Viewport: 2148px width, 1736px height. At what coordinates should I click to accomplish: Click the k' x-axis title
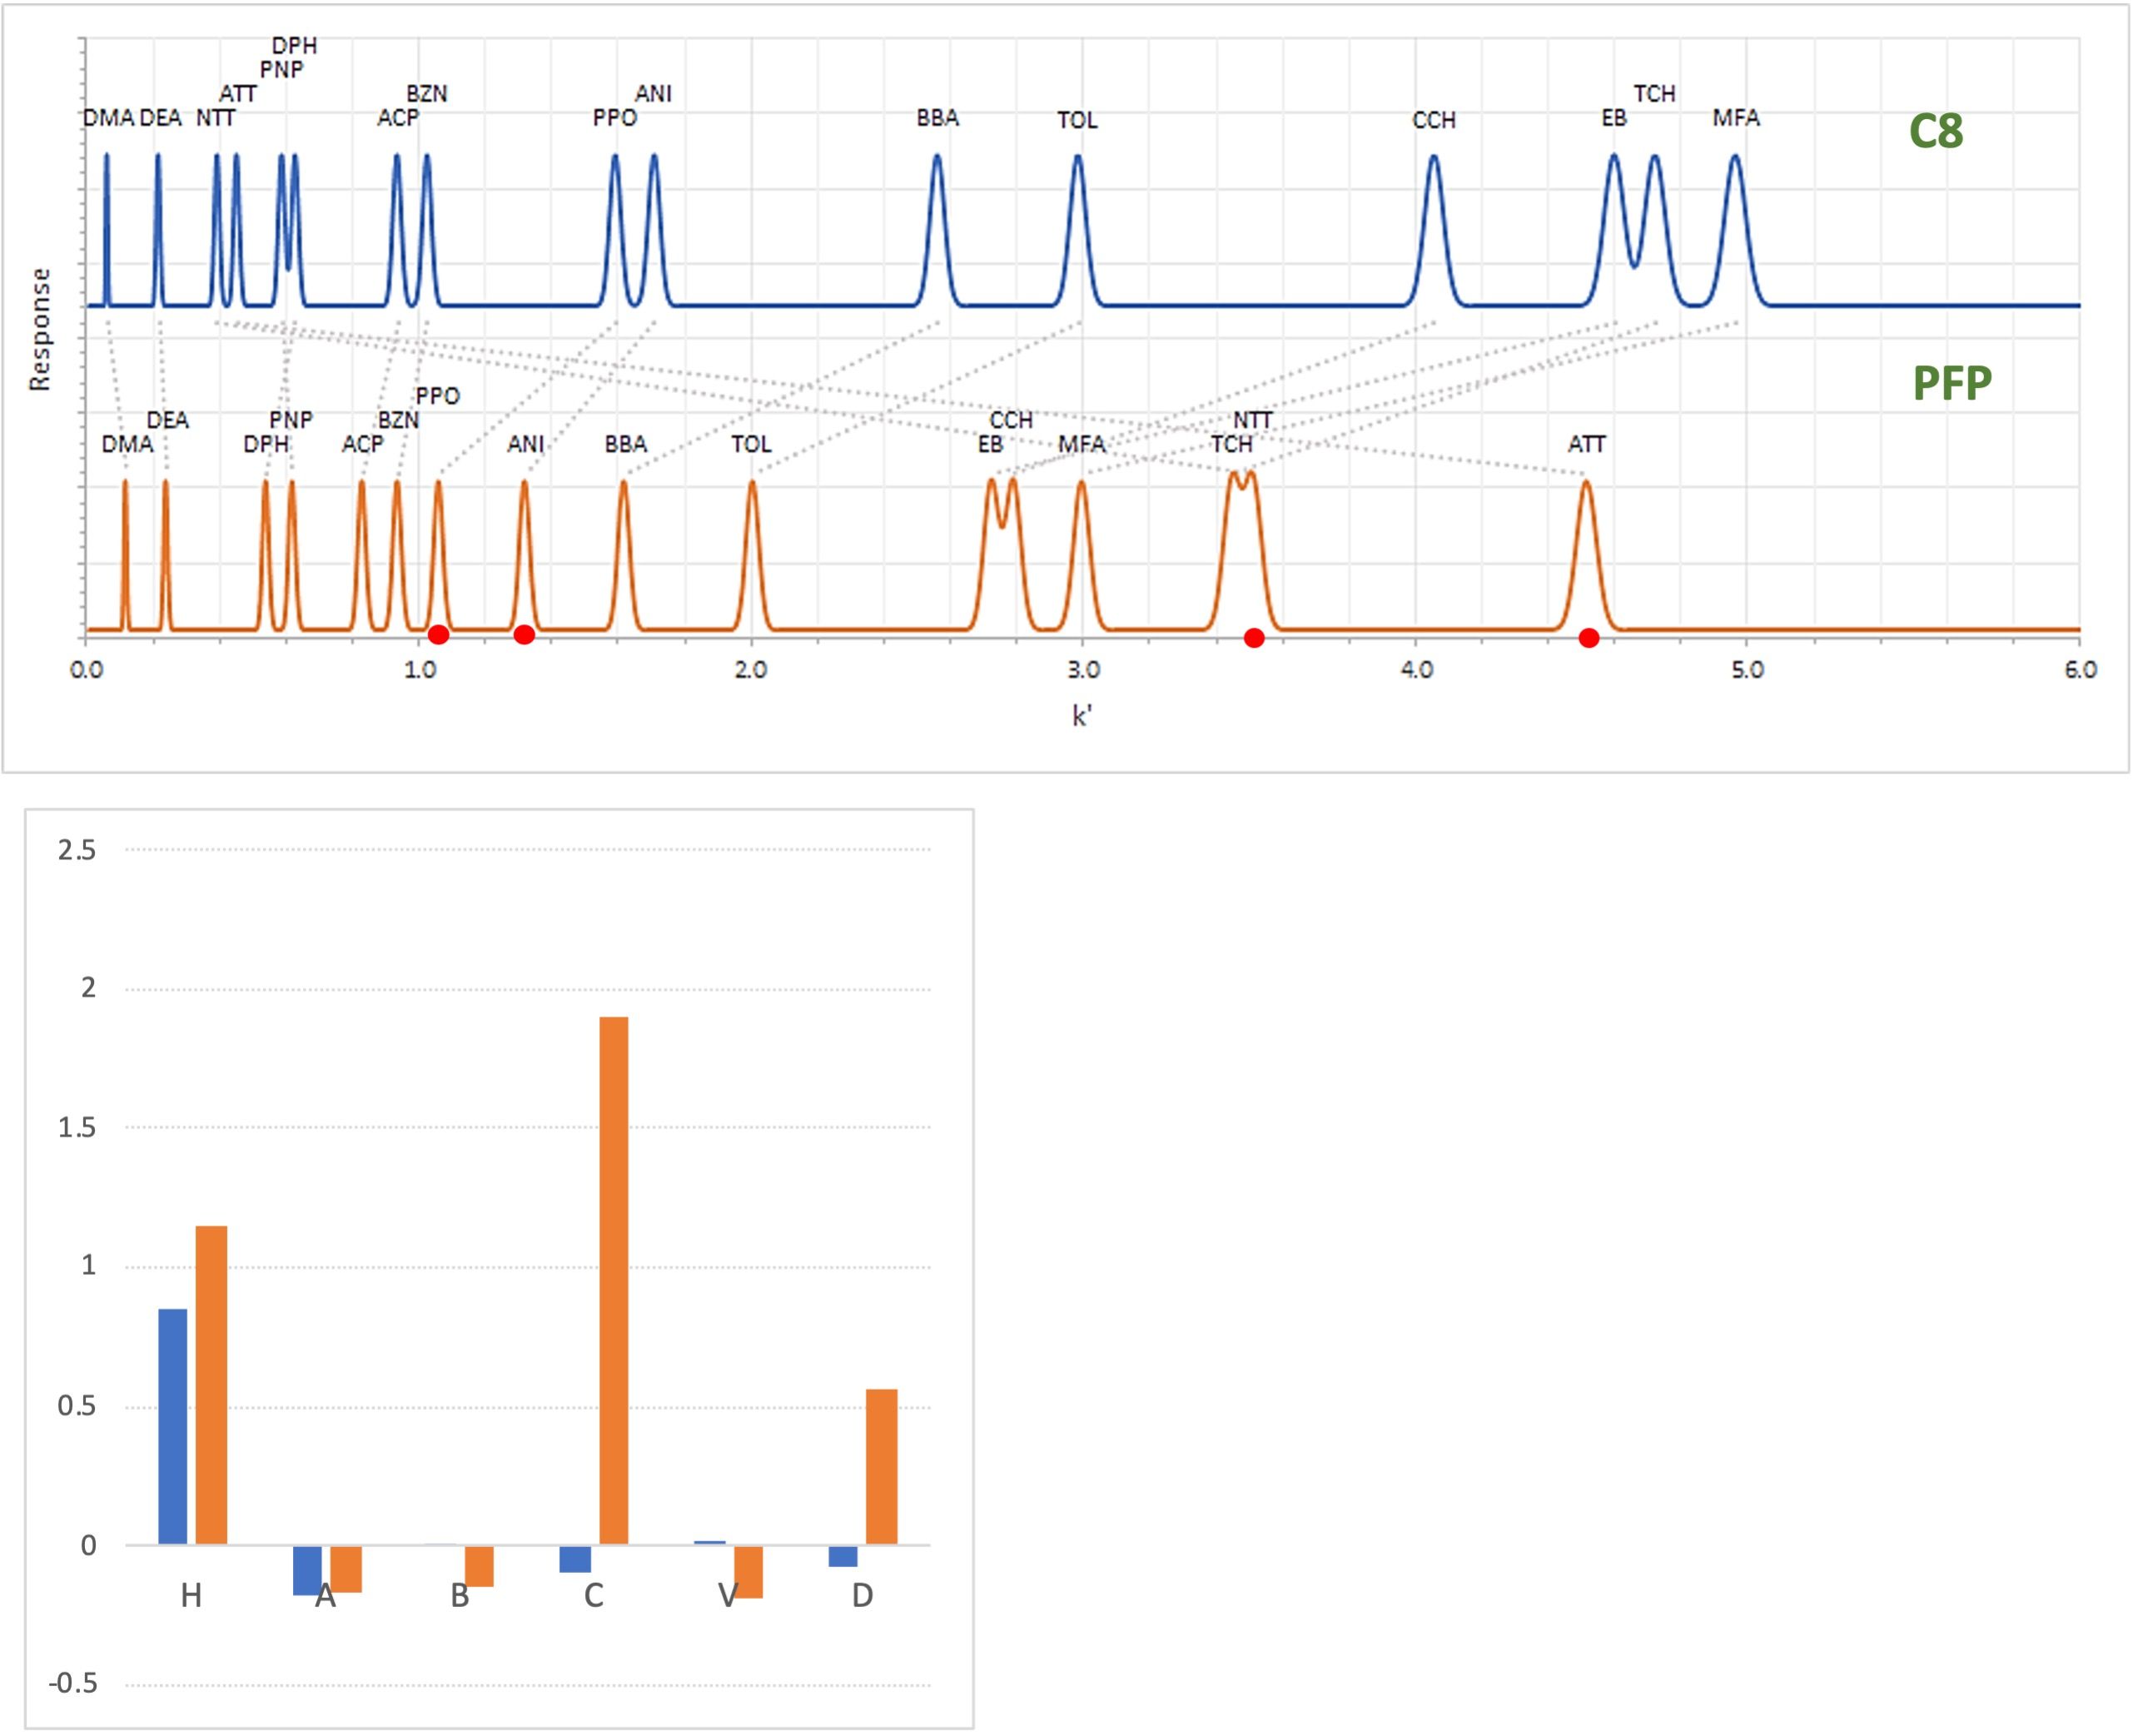pyautogui.click(x=1081, y=716)
